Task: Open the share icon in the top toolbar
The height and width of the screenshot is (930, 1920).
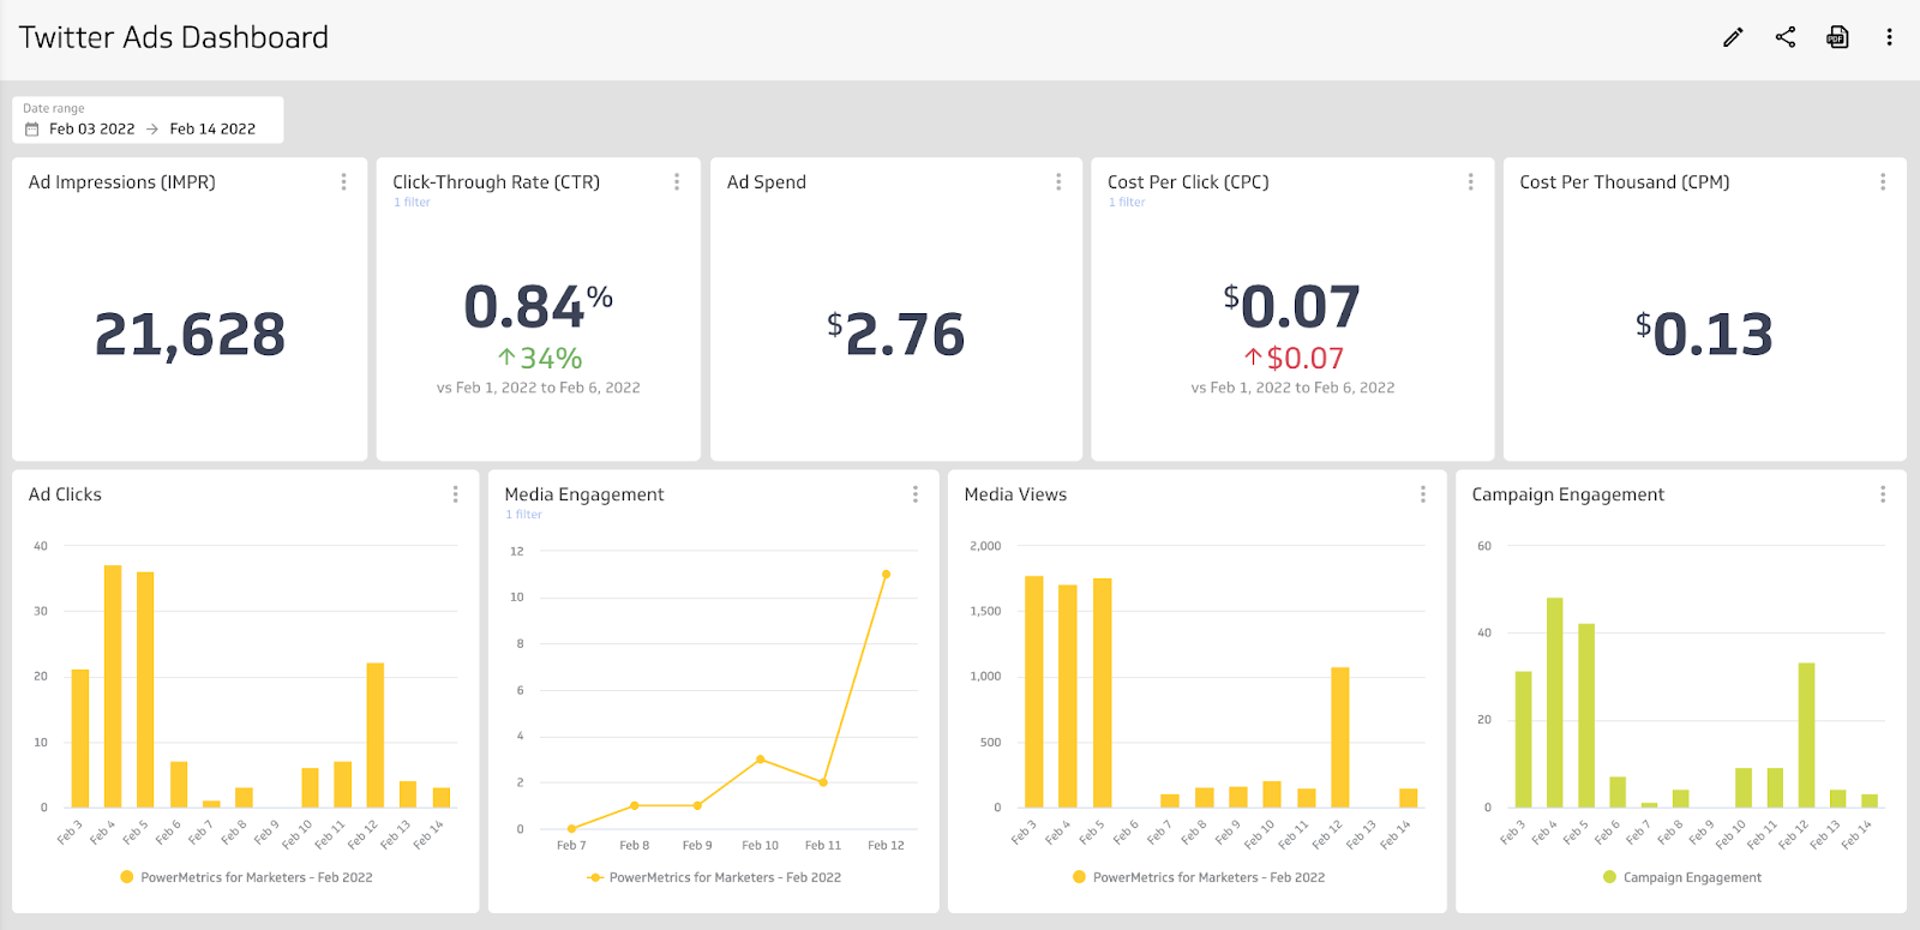Action: tap(1786, 37)
